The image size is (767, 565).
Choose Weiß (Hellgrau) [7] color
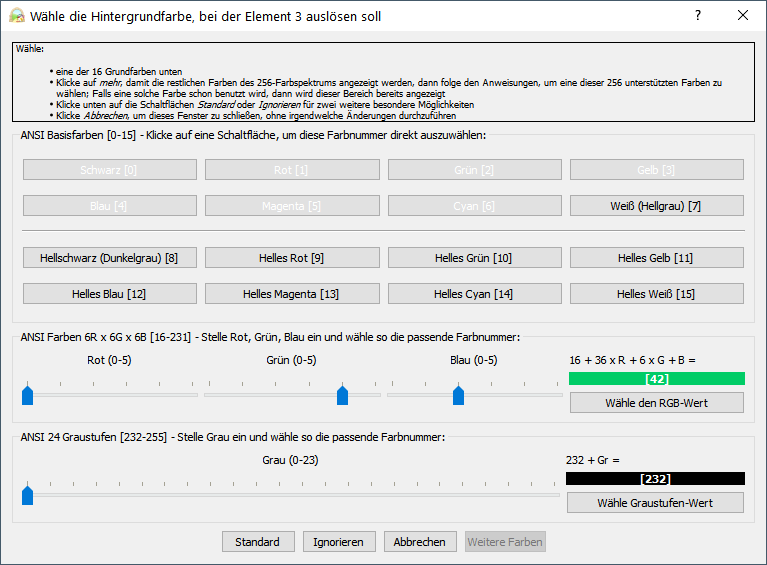click(656, 206)
